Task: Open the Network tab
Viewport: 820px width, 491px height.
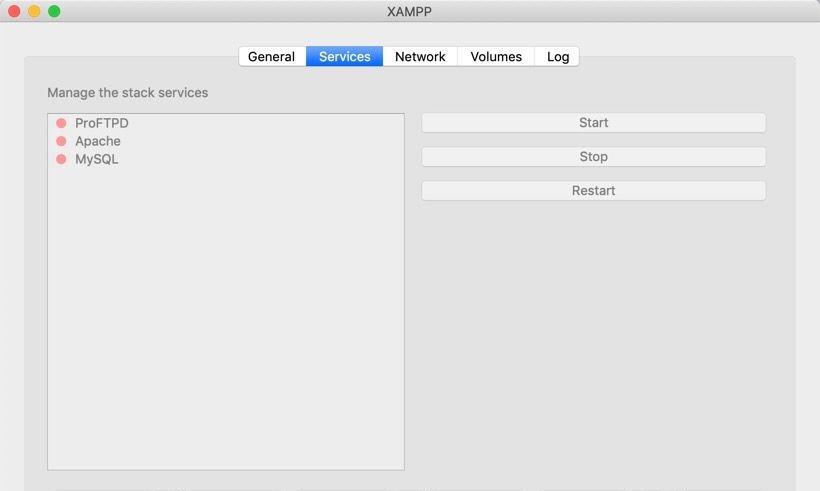Action: point(420,56)
